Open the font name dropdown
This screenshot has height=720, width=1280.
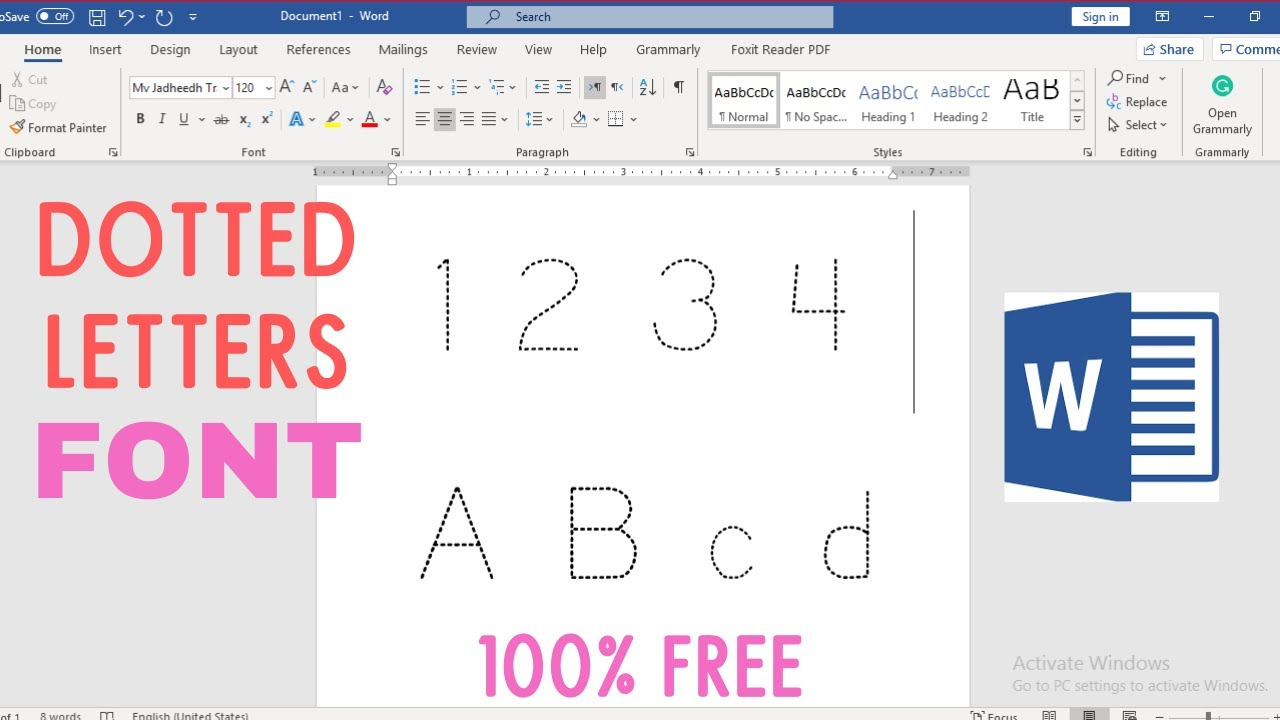tap(225, 87)
